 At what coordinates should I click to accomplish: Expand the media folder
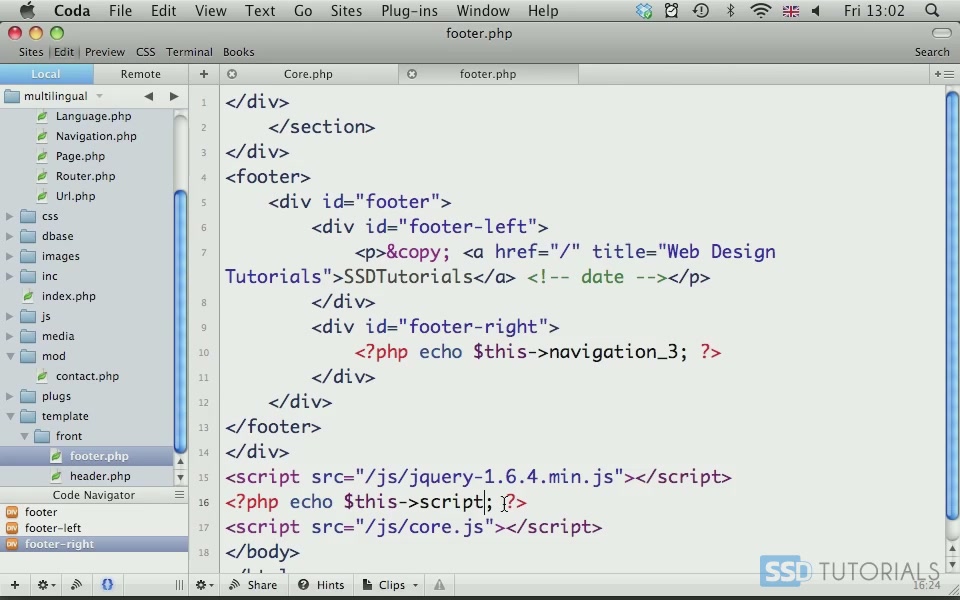pos(9,336)
